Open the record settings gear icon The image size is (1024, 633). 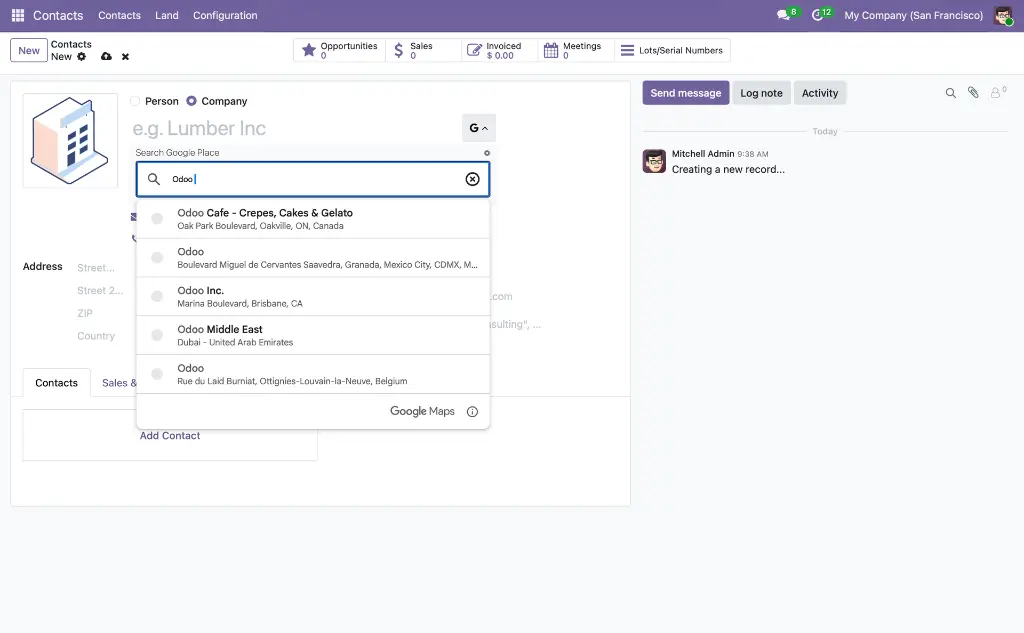point(82,57)
